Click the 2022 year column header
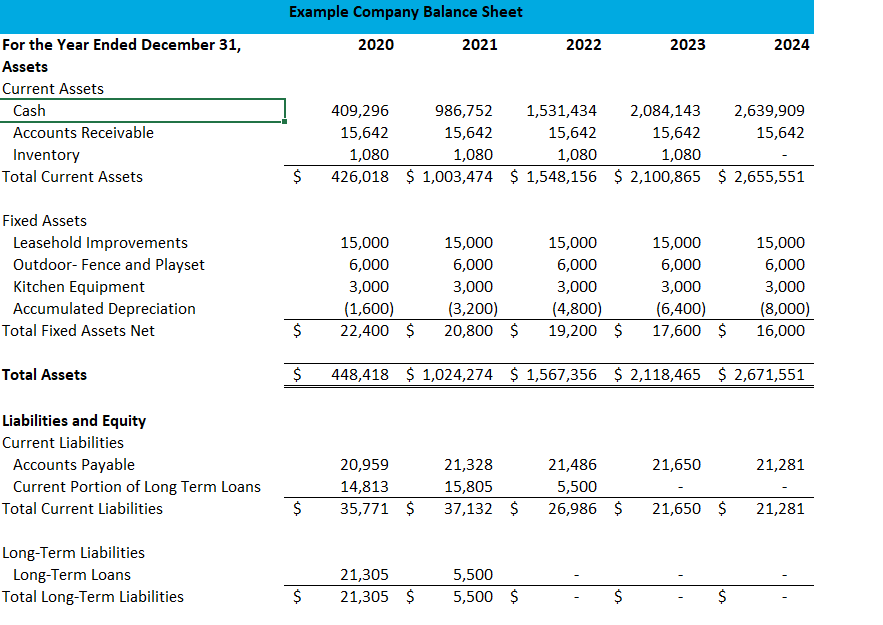 coord(583,45)
